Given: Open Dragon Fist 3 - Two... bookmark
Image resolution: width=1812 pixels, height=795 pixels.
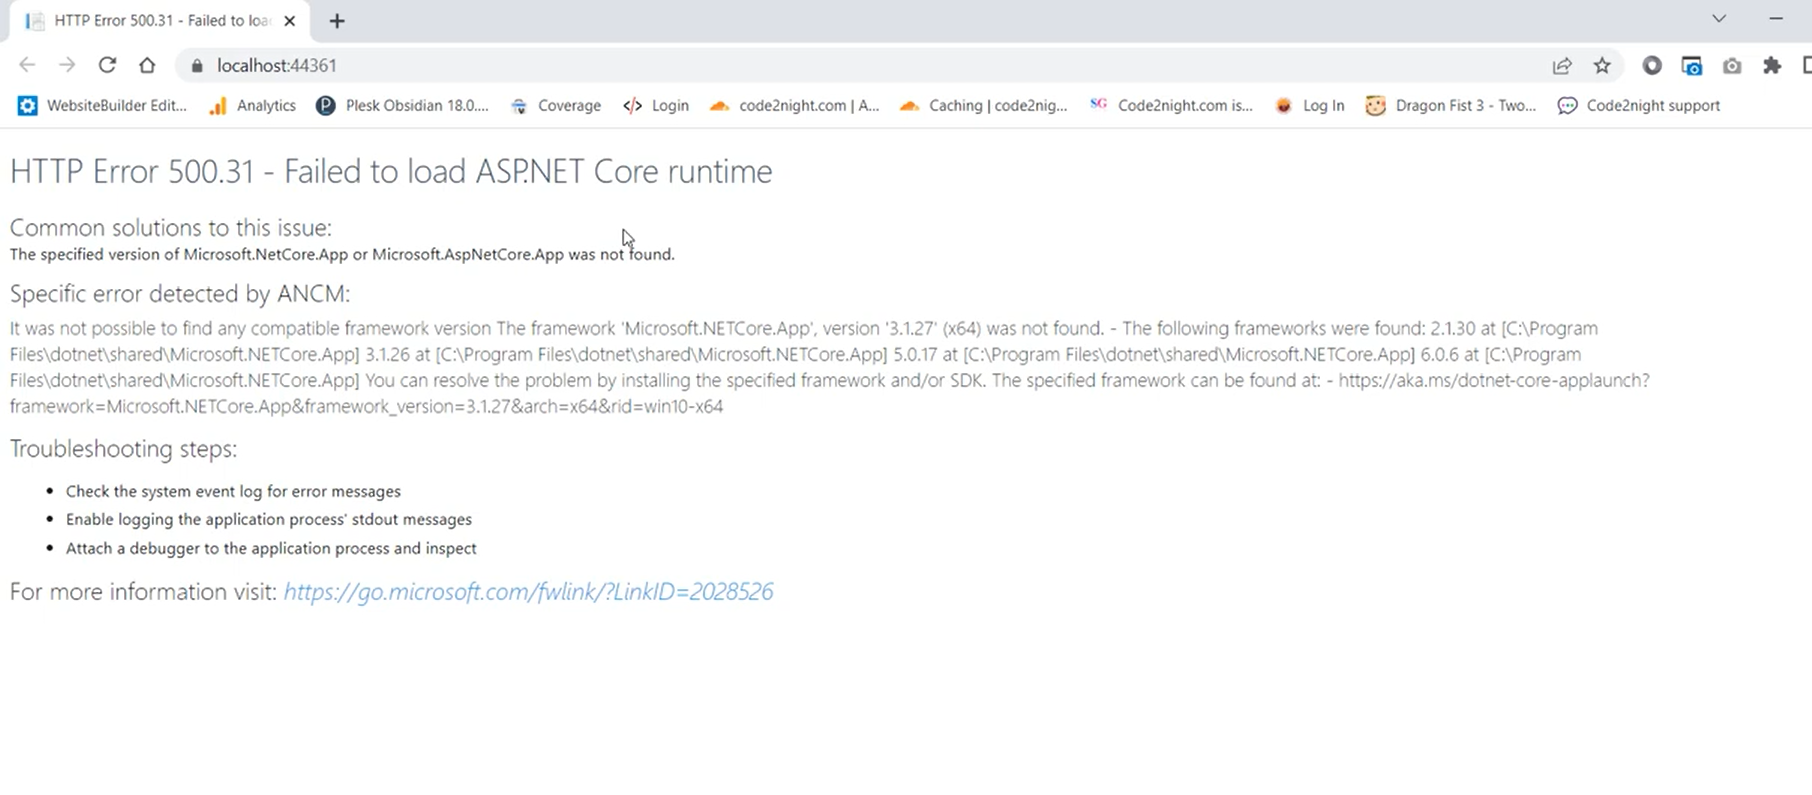Looking at the screenshot, I should click(x=1451, y=105).
